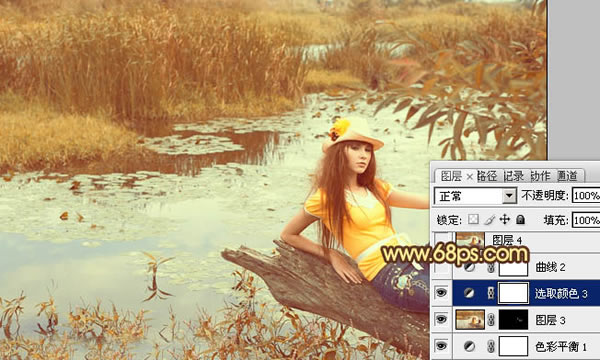Click the lock position move icon

coord(505,219)
